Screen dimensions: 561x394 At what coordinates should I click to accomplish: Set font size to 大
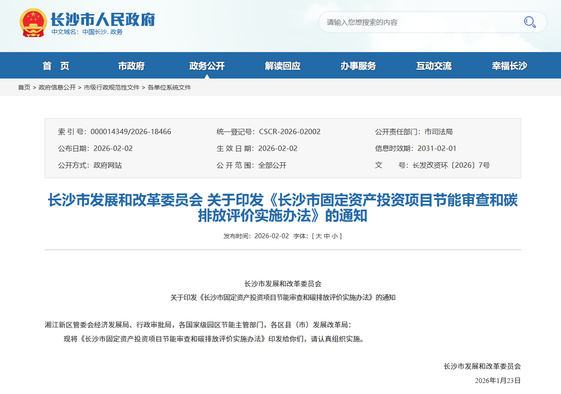coord(319,236)
